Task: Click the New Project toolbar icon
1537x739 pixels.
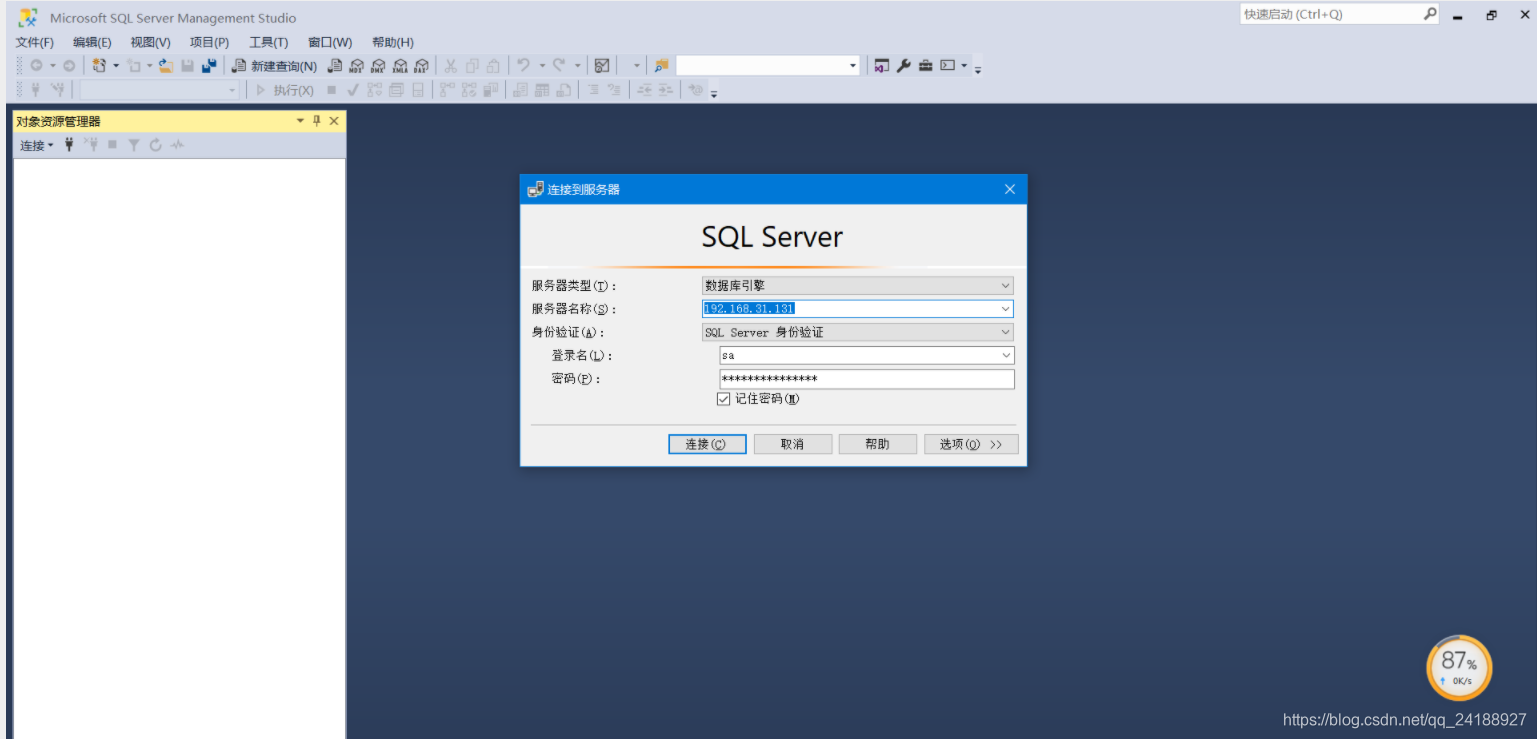Action: tap(99, 66)
